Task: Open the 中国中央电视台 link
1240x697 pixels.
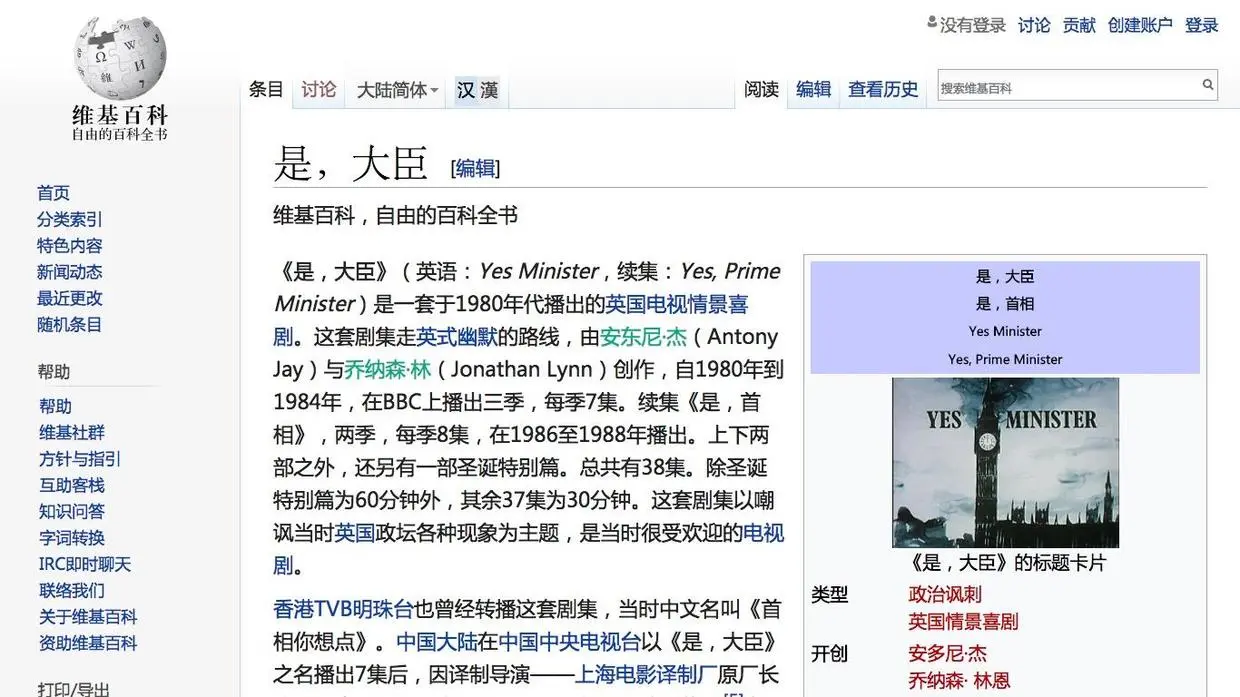Action: coord(568,641)
